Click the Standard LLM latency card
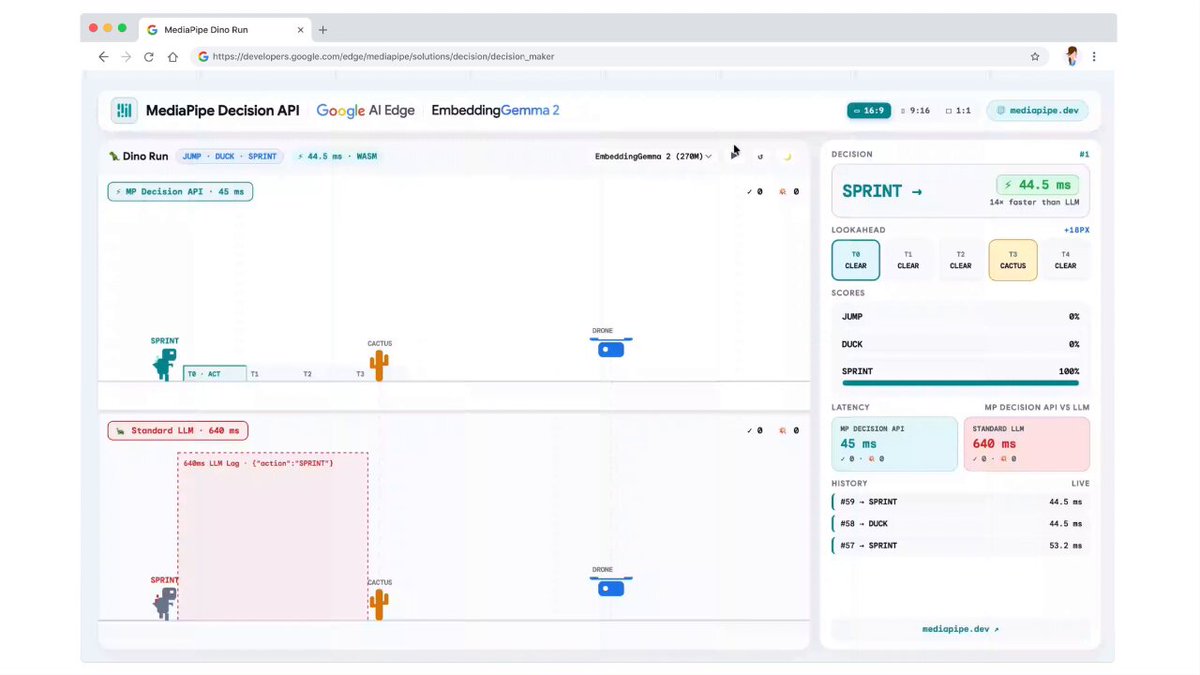 (x=1027, y=443)
